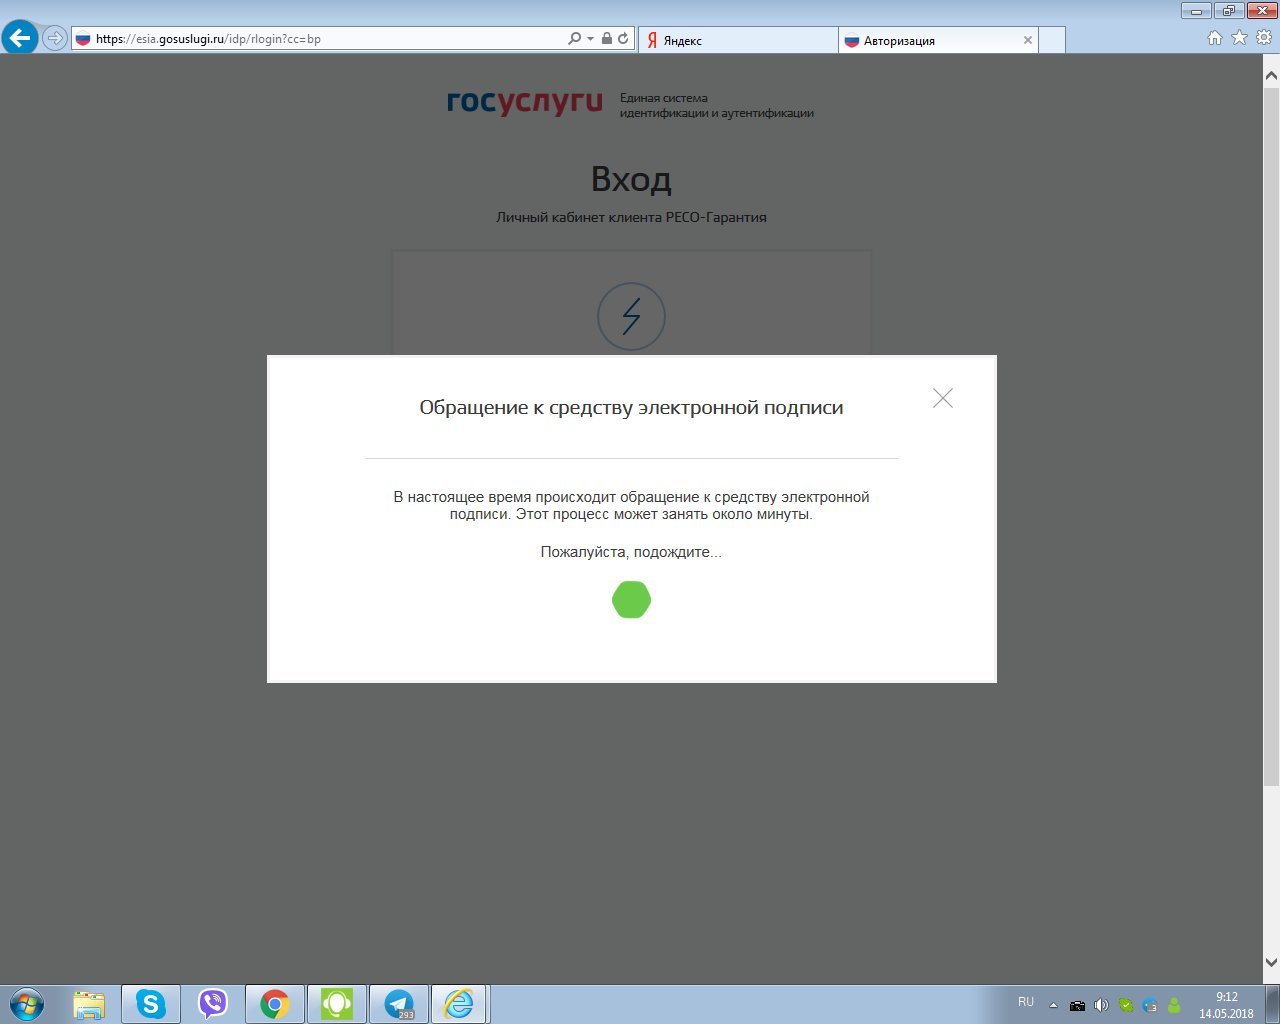The width and height of the screenshot is (1280, 1024).
Task: Click the RU language indicator
Action: pyautogui.click(x=1026, y=1002)
